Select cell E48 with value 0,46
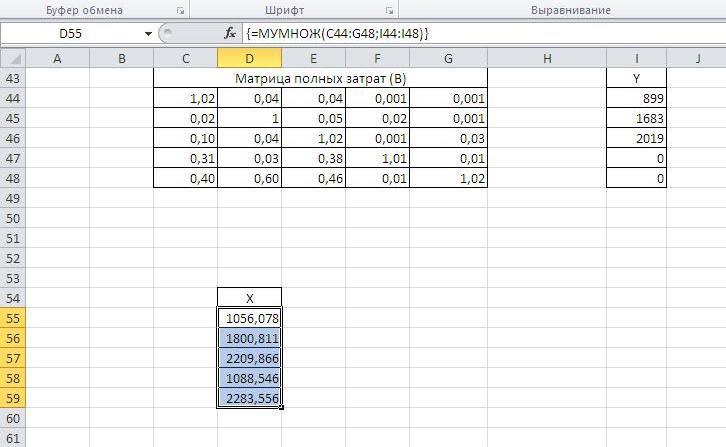This screenshot has width=726, height=447. pos(313,178)
